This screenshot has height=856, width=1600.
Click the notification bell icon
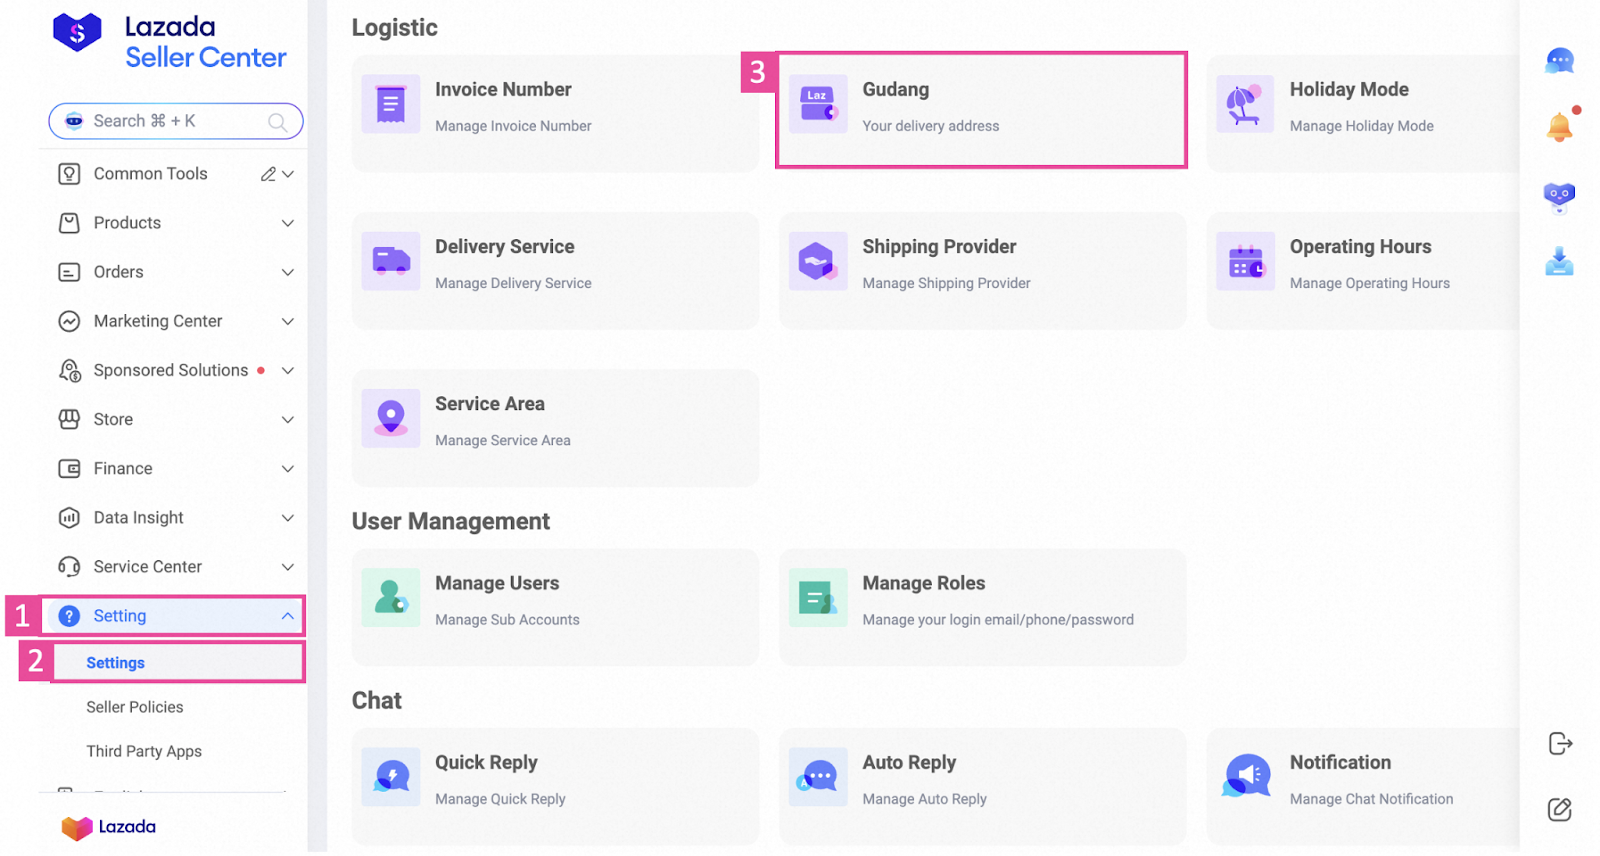[1559, 127]
